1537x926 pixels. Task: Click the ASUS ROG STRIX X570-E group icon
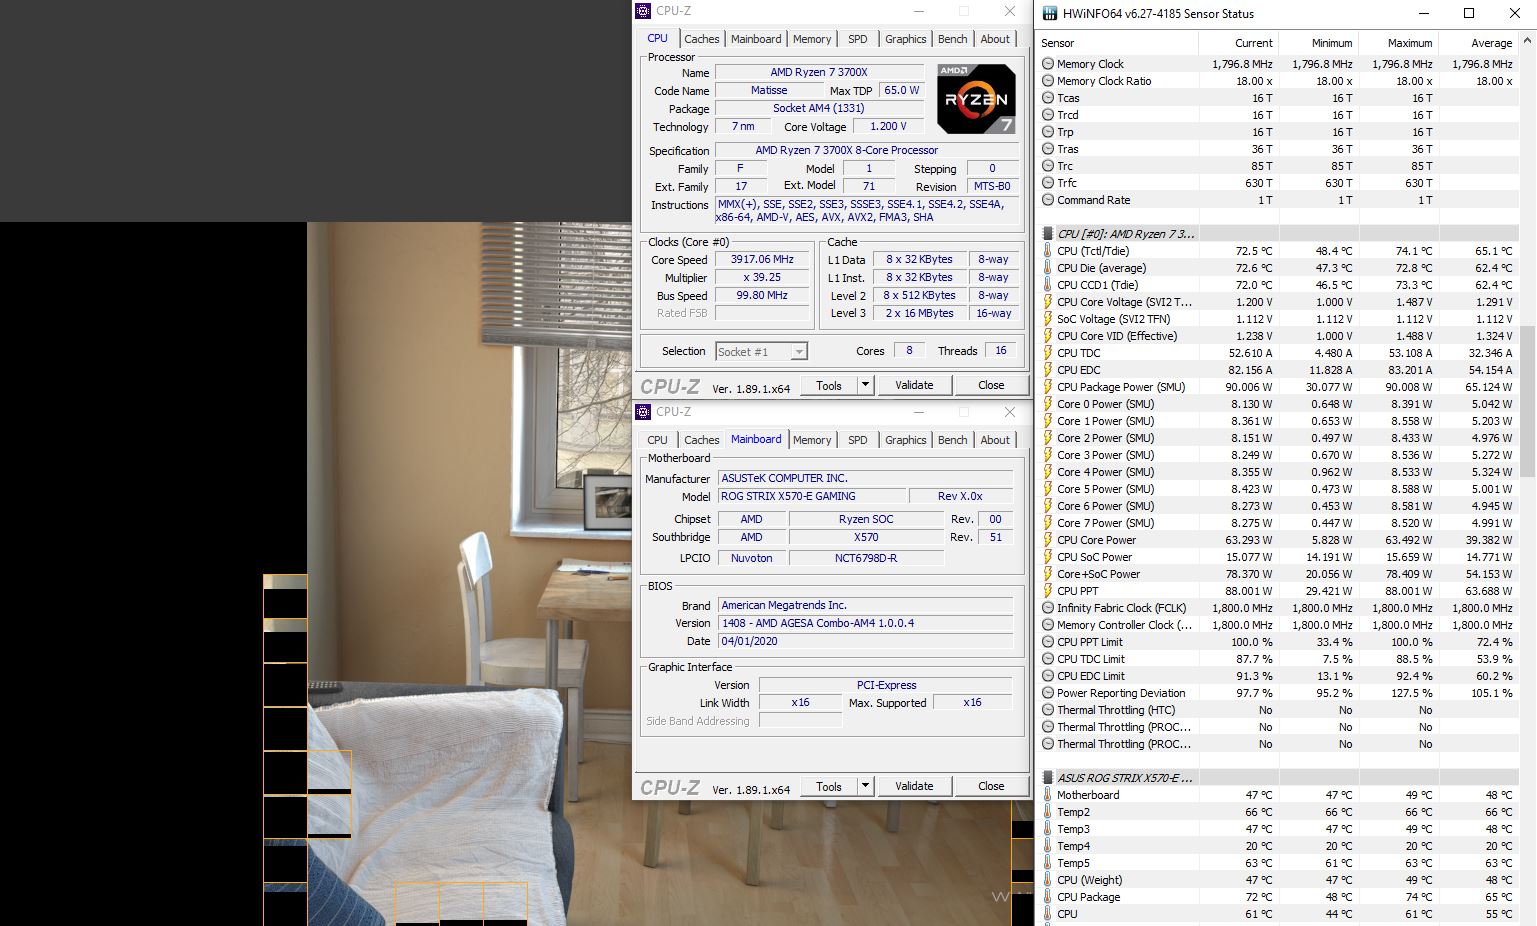coord(1048,778)
